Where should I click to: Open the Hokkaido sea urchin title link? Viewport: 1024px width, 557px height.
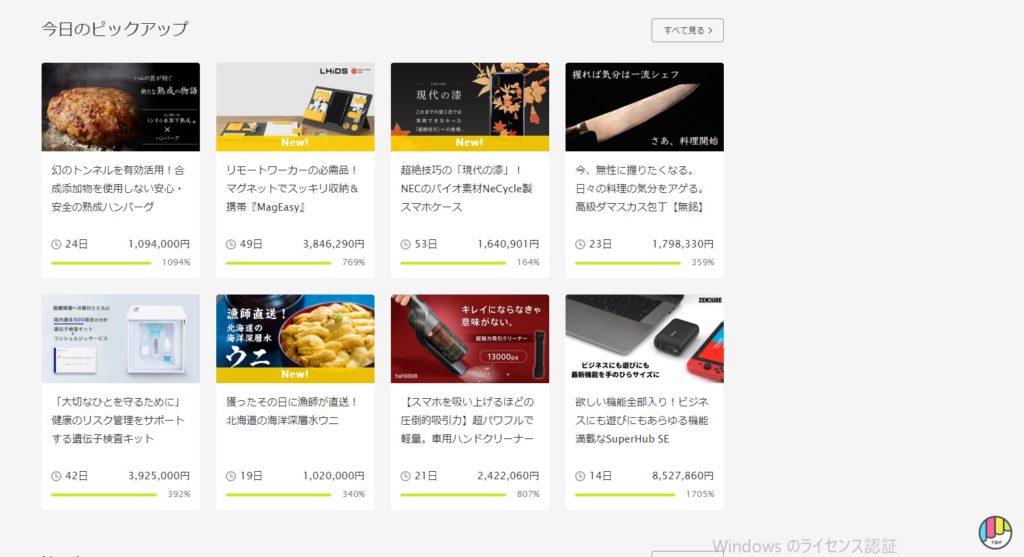point(292,411)
